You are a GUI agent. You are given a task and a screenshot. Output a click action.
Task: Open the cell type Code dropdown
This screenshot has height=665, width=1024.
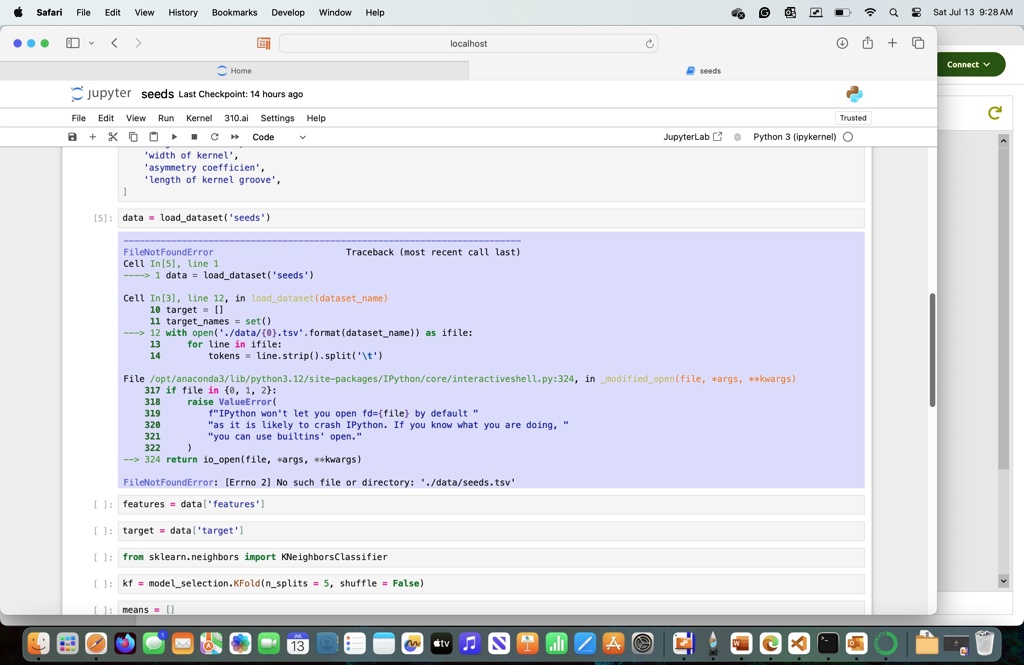pyautogui.click(x=279, y=137)
